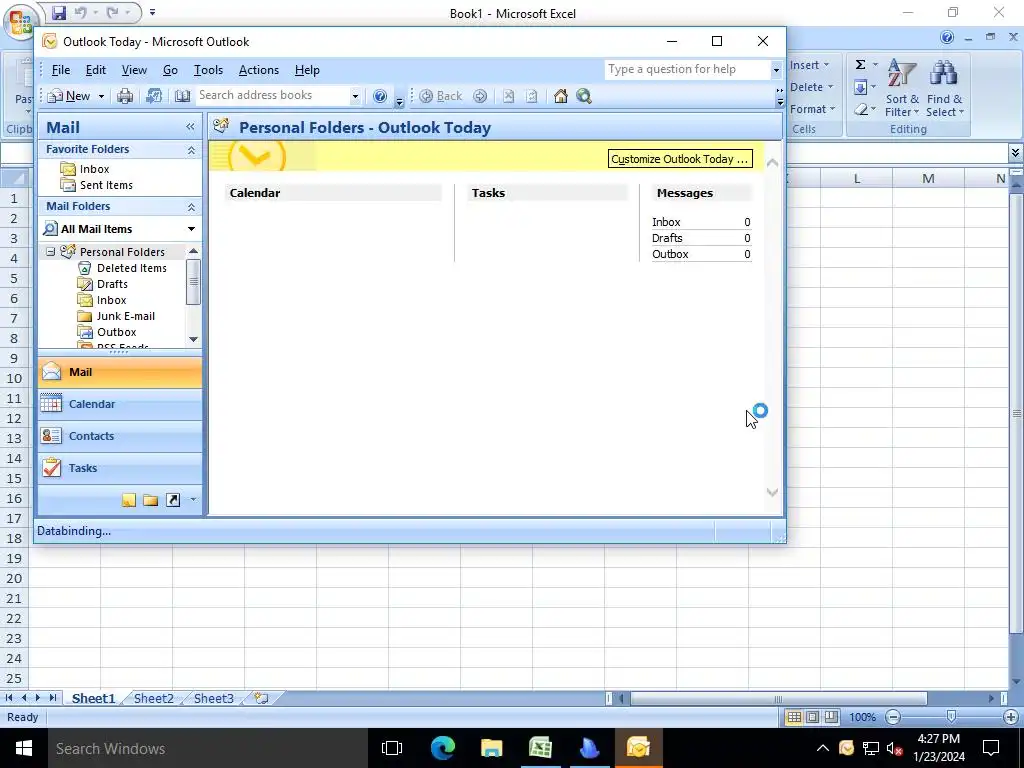Click Excel's Normal view icon in status bar
The height and width of the screenshot is (768, 1024).
pyautogui.click(x=794, y=717)
